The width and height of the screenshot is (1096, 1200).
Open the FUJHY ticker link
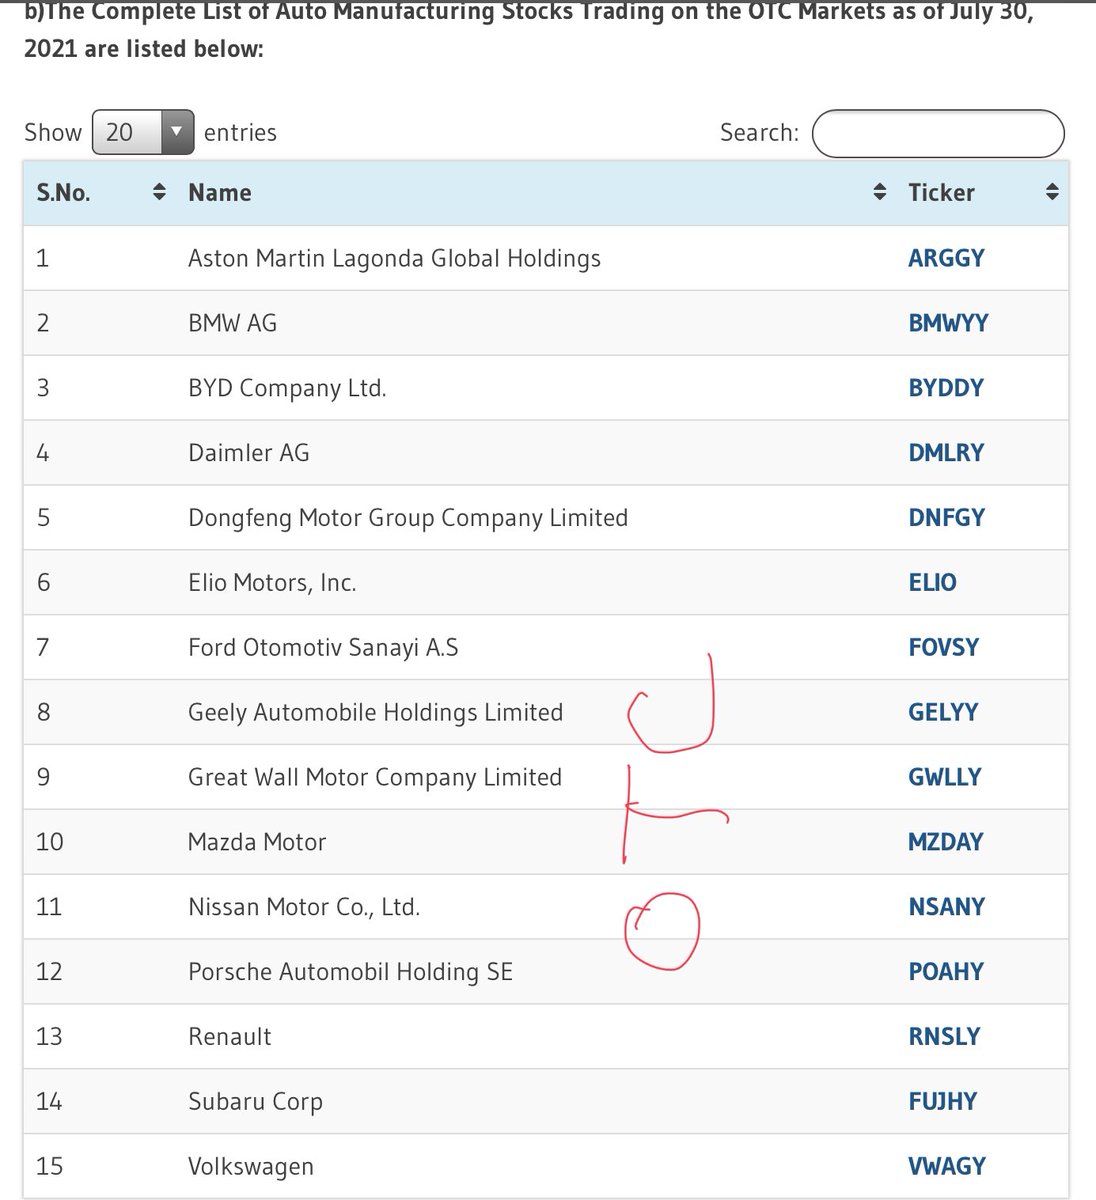[943, 1102]
